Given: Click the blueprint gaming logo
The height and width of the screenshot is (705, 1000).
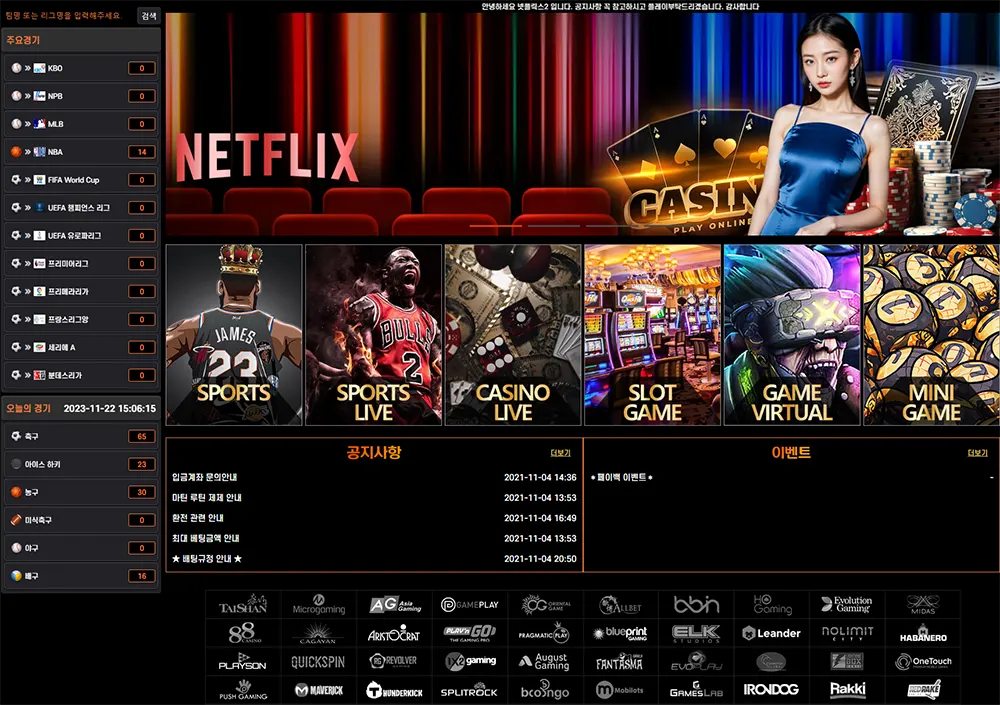Looking at the screenshot, I should pyautogui.click(x=620, y=634).
